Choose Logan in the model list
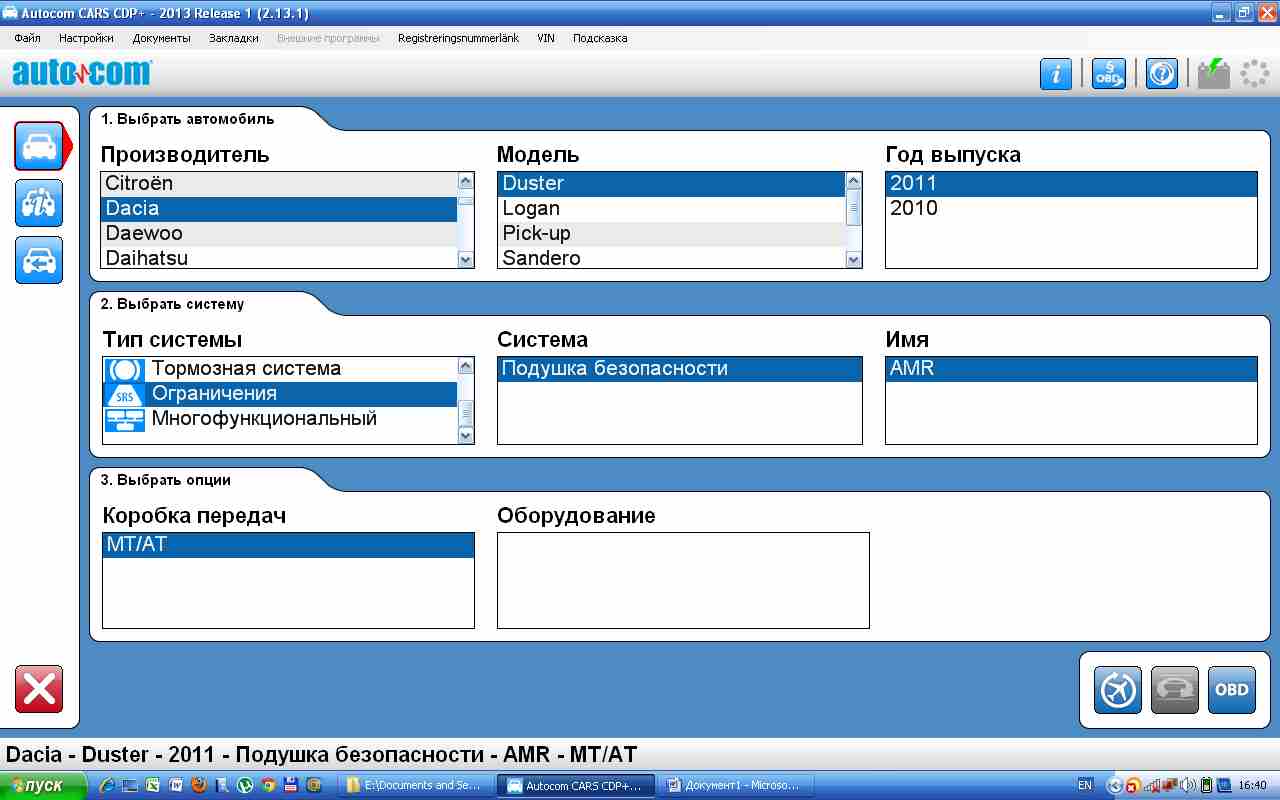 [x=671, y=208]
